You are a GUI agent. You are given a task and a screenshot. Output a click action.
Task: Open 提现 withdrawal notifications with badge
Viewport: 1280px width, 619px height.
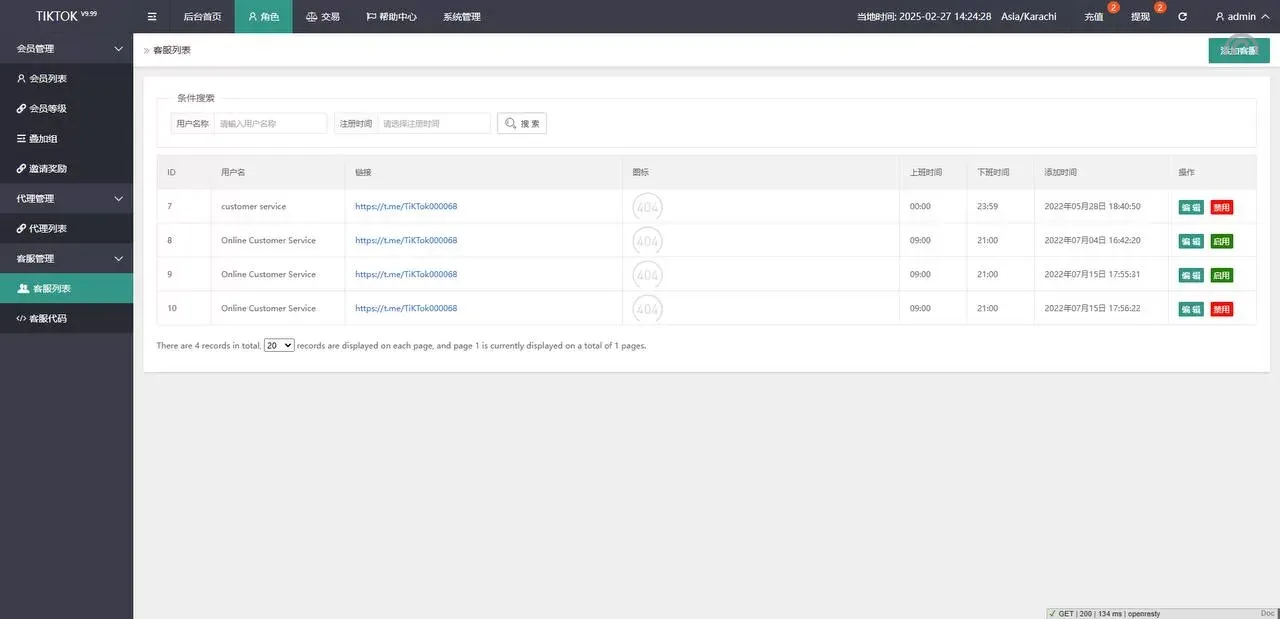tap(1141, 17)
